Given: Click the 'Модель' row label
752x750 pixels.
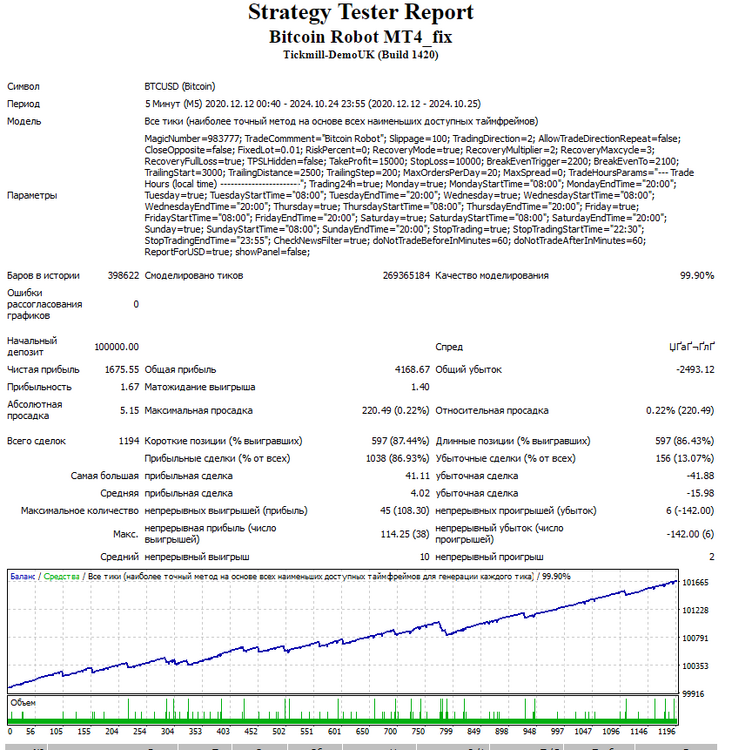Looking at the screenshot, I should [x=24, y=121].
